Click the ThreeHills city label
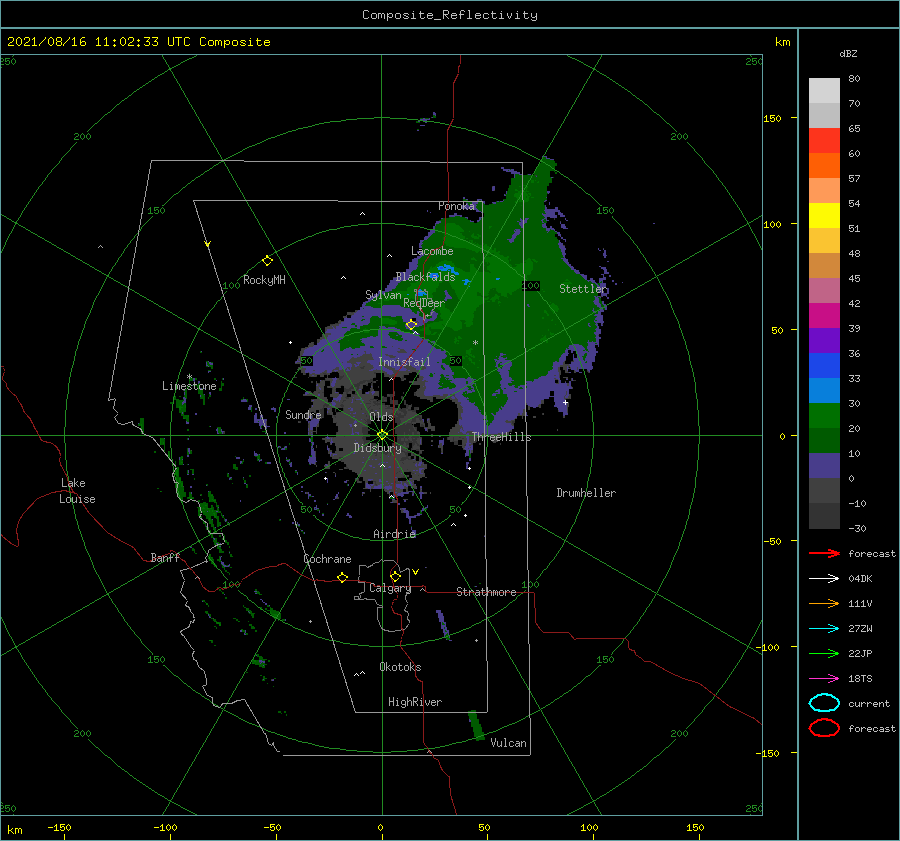This screenshot has height=841, width=900. pyautogui.click(x=502, y=437)
